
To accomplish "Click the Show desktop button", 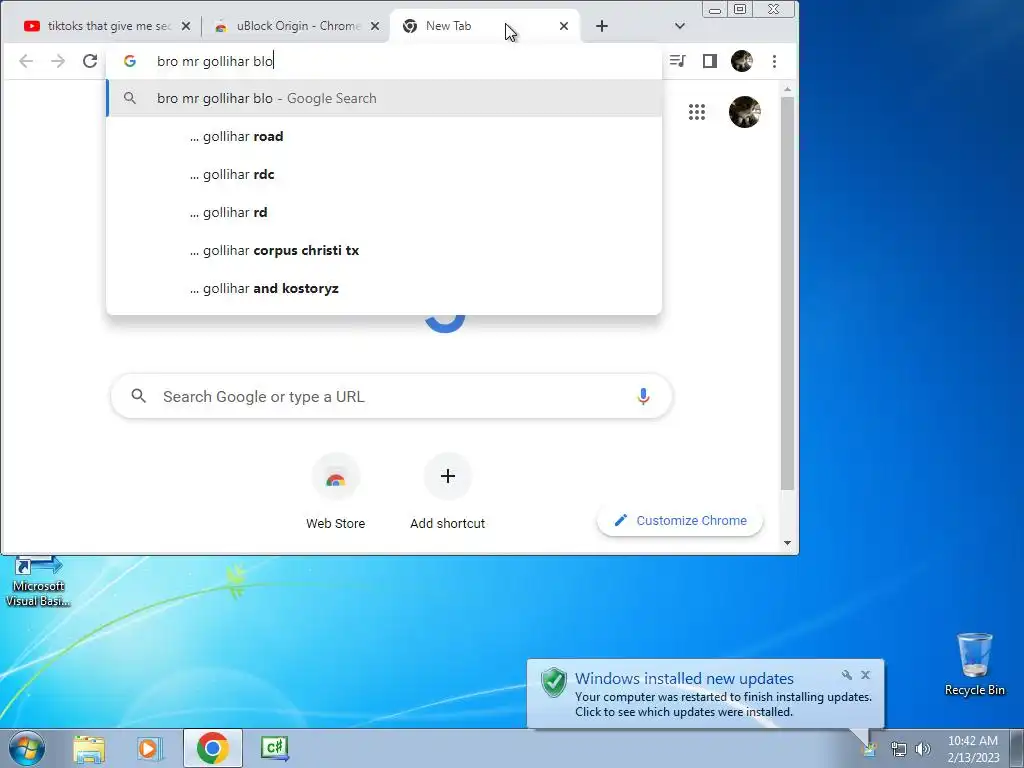I will coord(1017,748).
